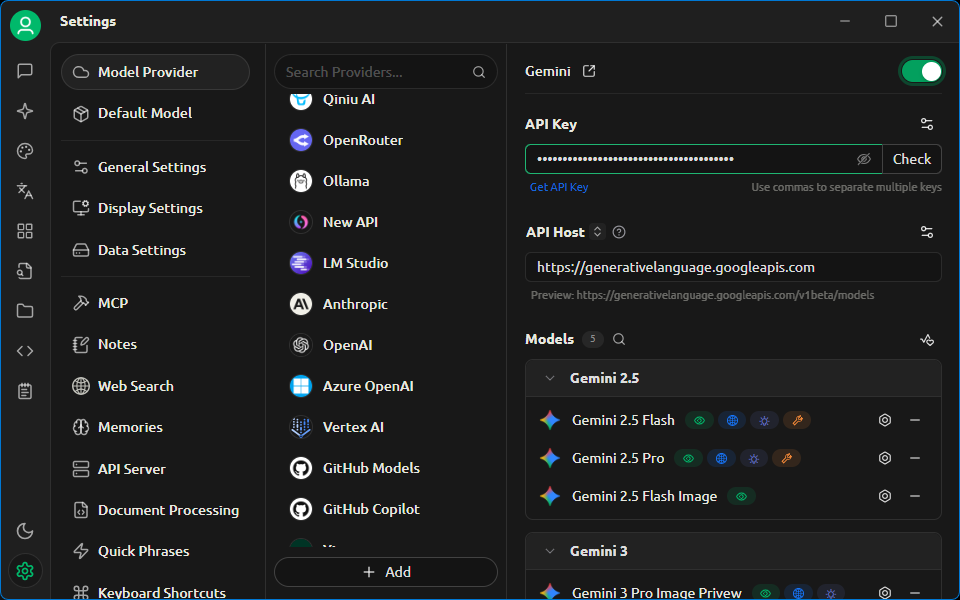Open the Default Model settings section
Viewport: 960px width, 600px height.
pos(145,113)
